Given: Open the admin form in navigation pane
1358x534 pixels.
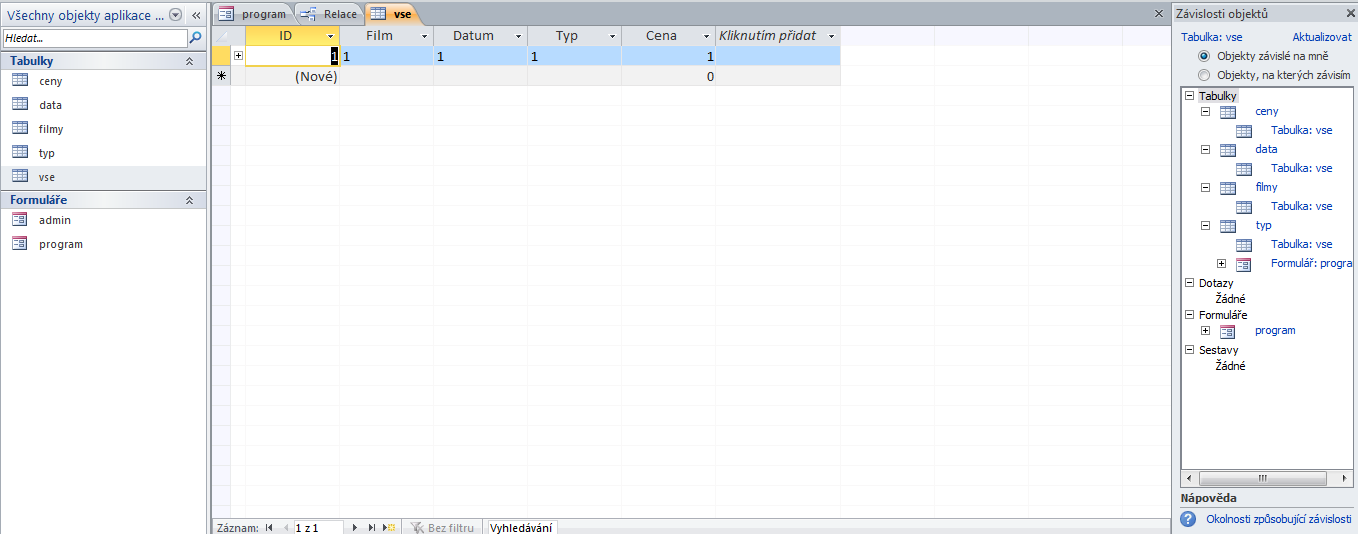Looking at the screenshot, I should (54, 220).
